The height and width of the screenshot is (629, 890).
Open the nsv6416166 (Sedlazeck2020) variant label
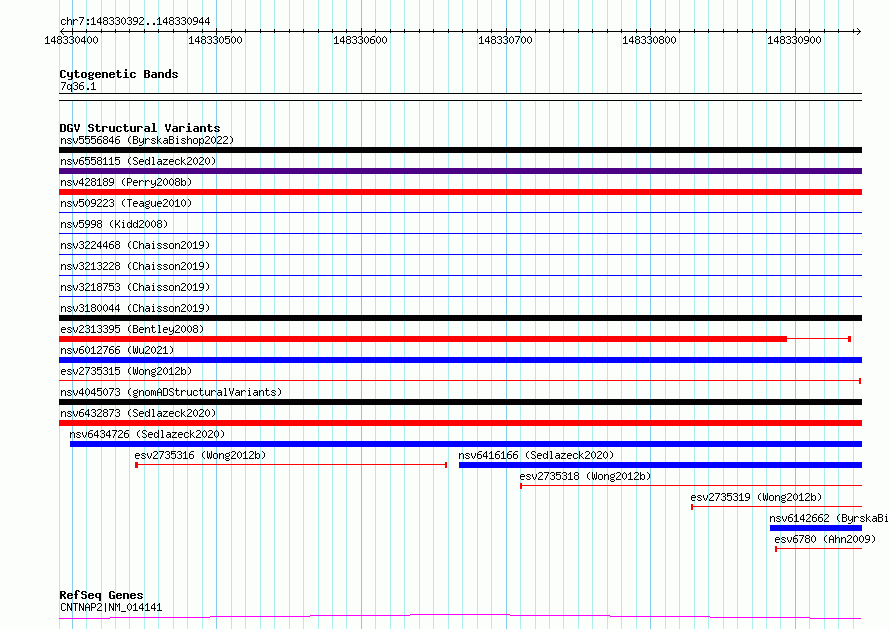pyautogui.click(x=536, y=455)
